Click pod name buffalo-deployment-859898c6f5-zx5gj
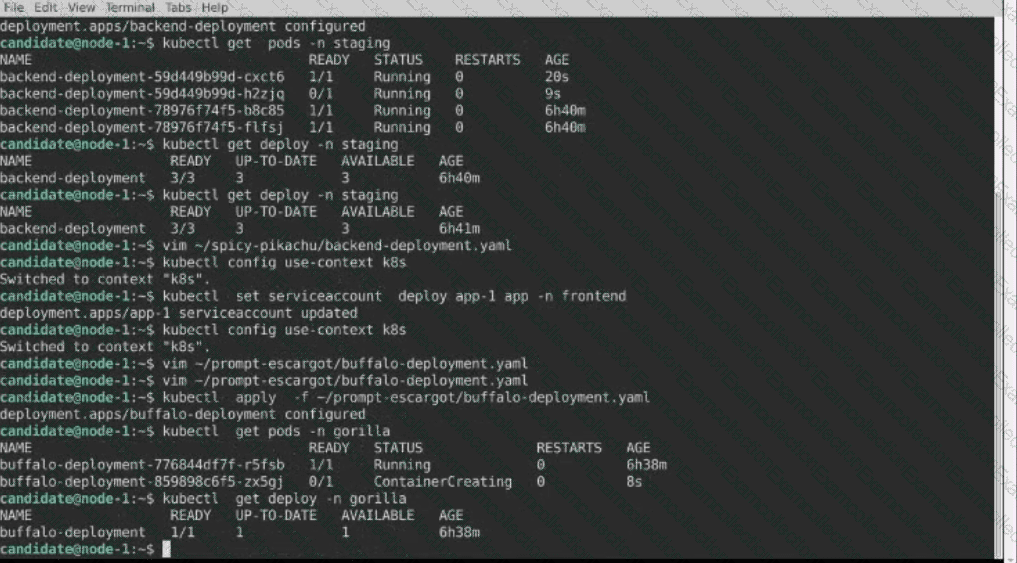Image resolution: width=1017 pixels, height=563 pixels. point(142,481)
